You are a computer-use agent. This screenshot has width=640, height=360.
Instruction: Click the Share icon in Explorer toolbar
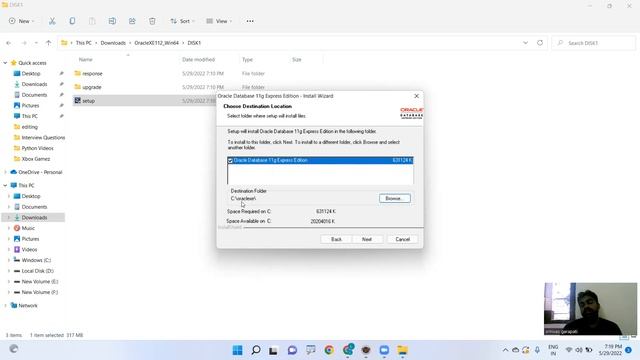tap(132, 21)
